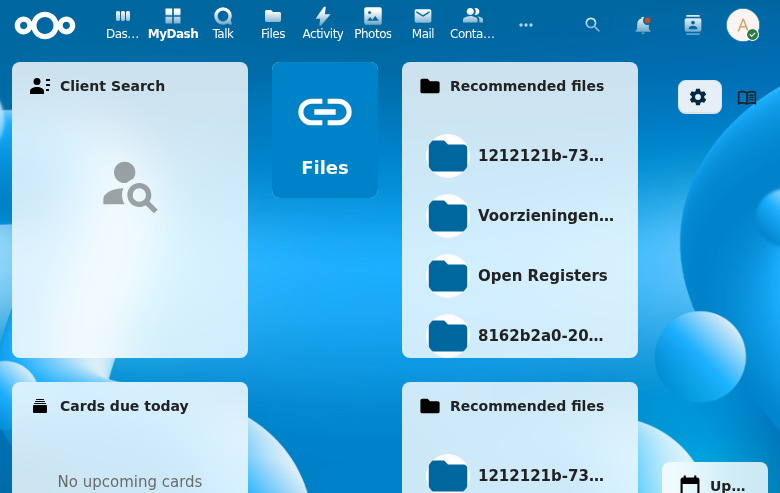Click the folder icon of top Recommended files header
Viewport: 780px width, 493px height.
coord(430,86)
